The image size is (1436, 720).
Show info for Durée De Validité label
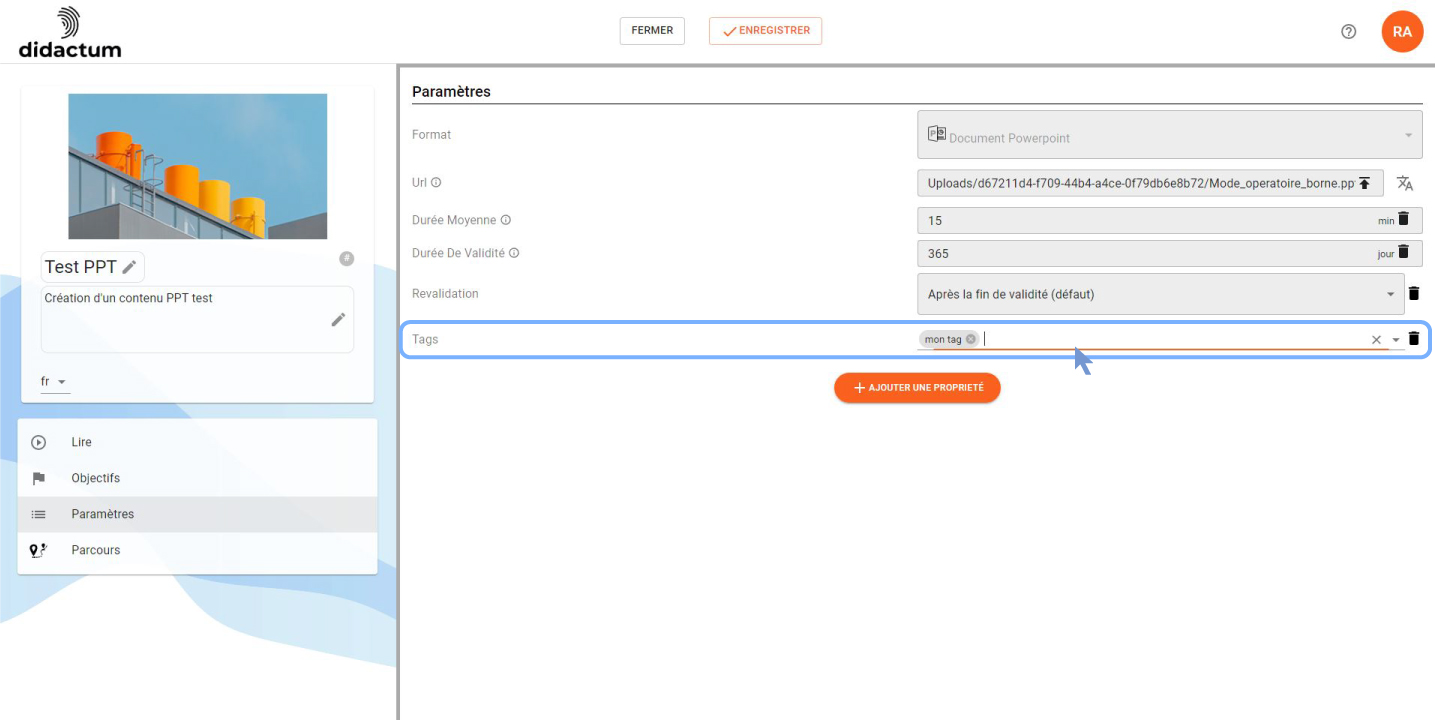point(514,253)
